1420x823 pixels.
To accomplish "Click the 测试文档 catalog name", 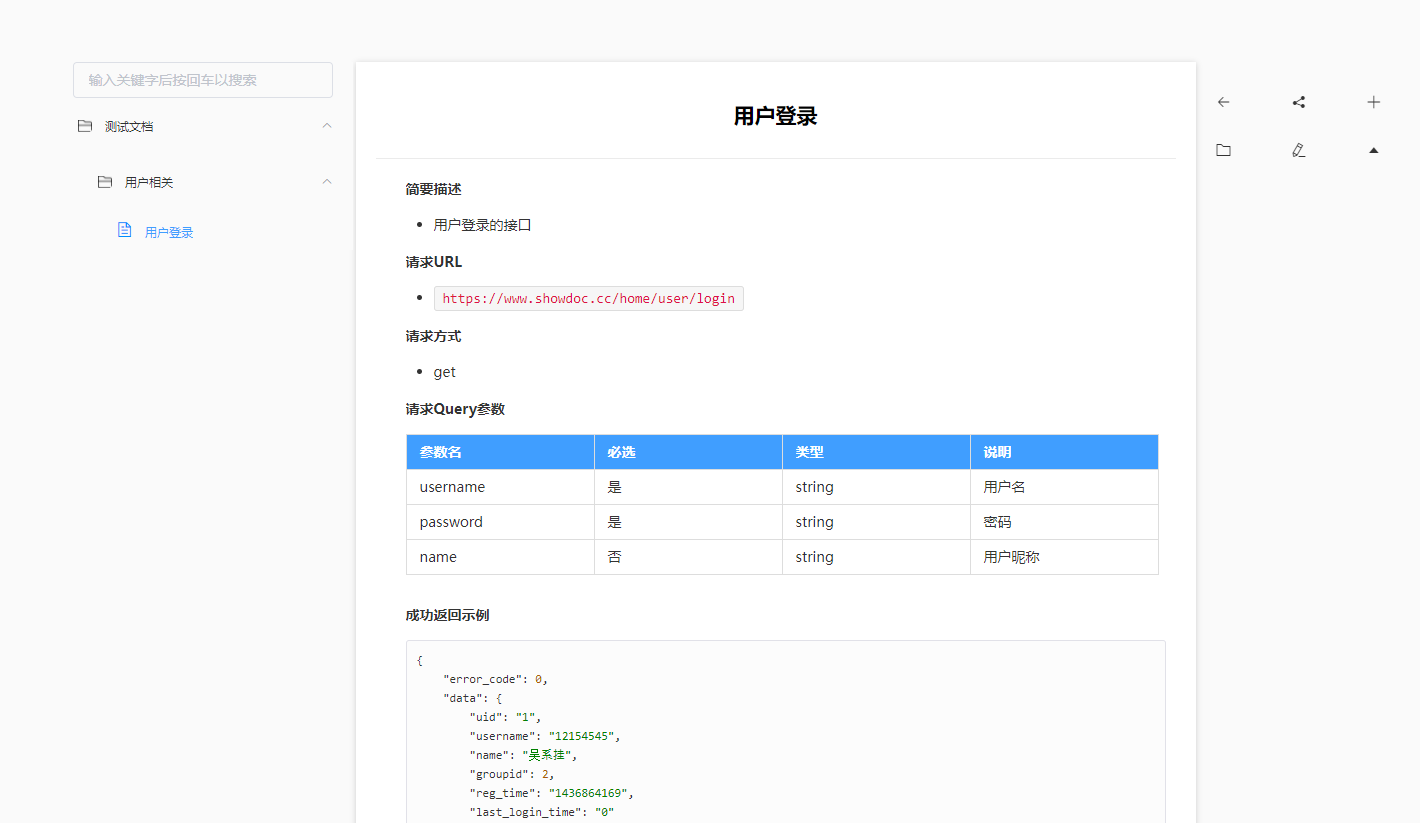I will [127, 126].
